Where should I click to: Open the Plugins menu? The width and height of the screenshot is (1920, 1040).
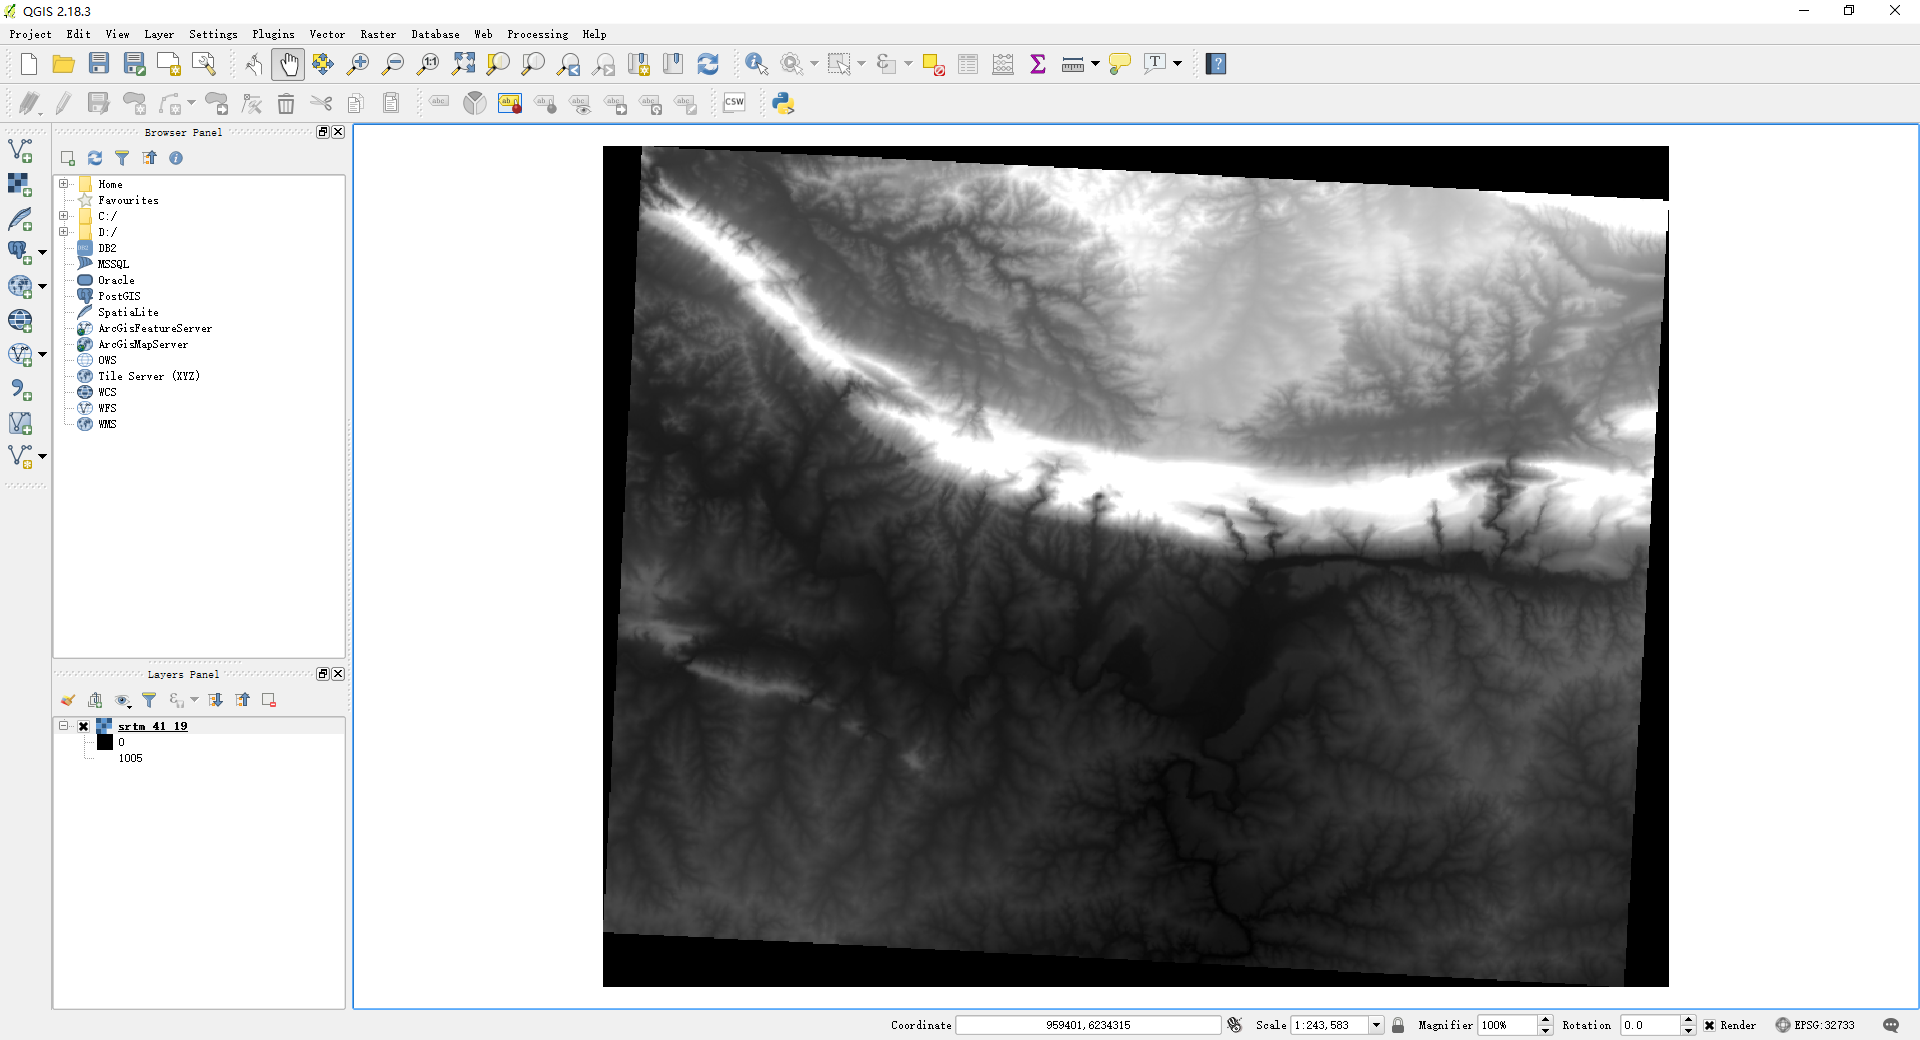pos(273,34)
